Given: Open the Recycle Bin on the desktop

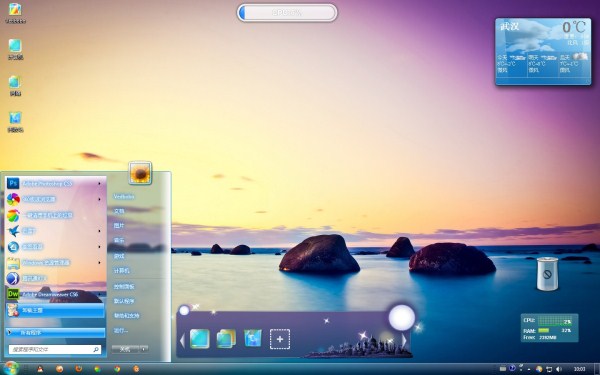Looking at the screenshot, I should coord(547,274).
